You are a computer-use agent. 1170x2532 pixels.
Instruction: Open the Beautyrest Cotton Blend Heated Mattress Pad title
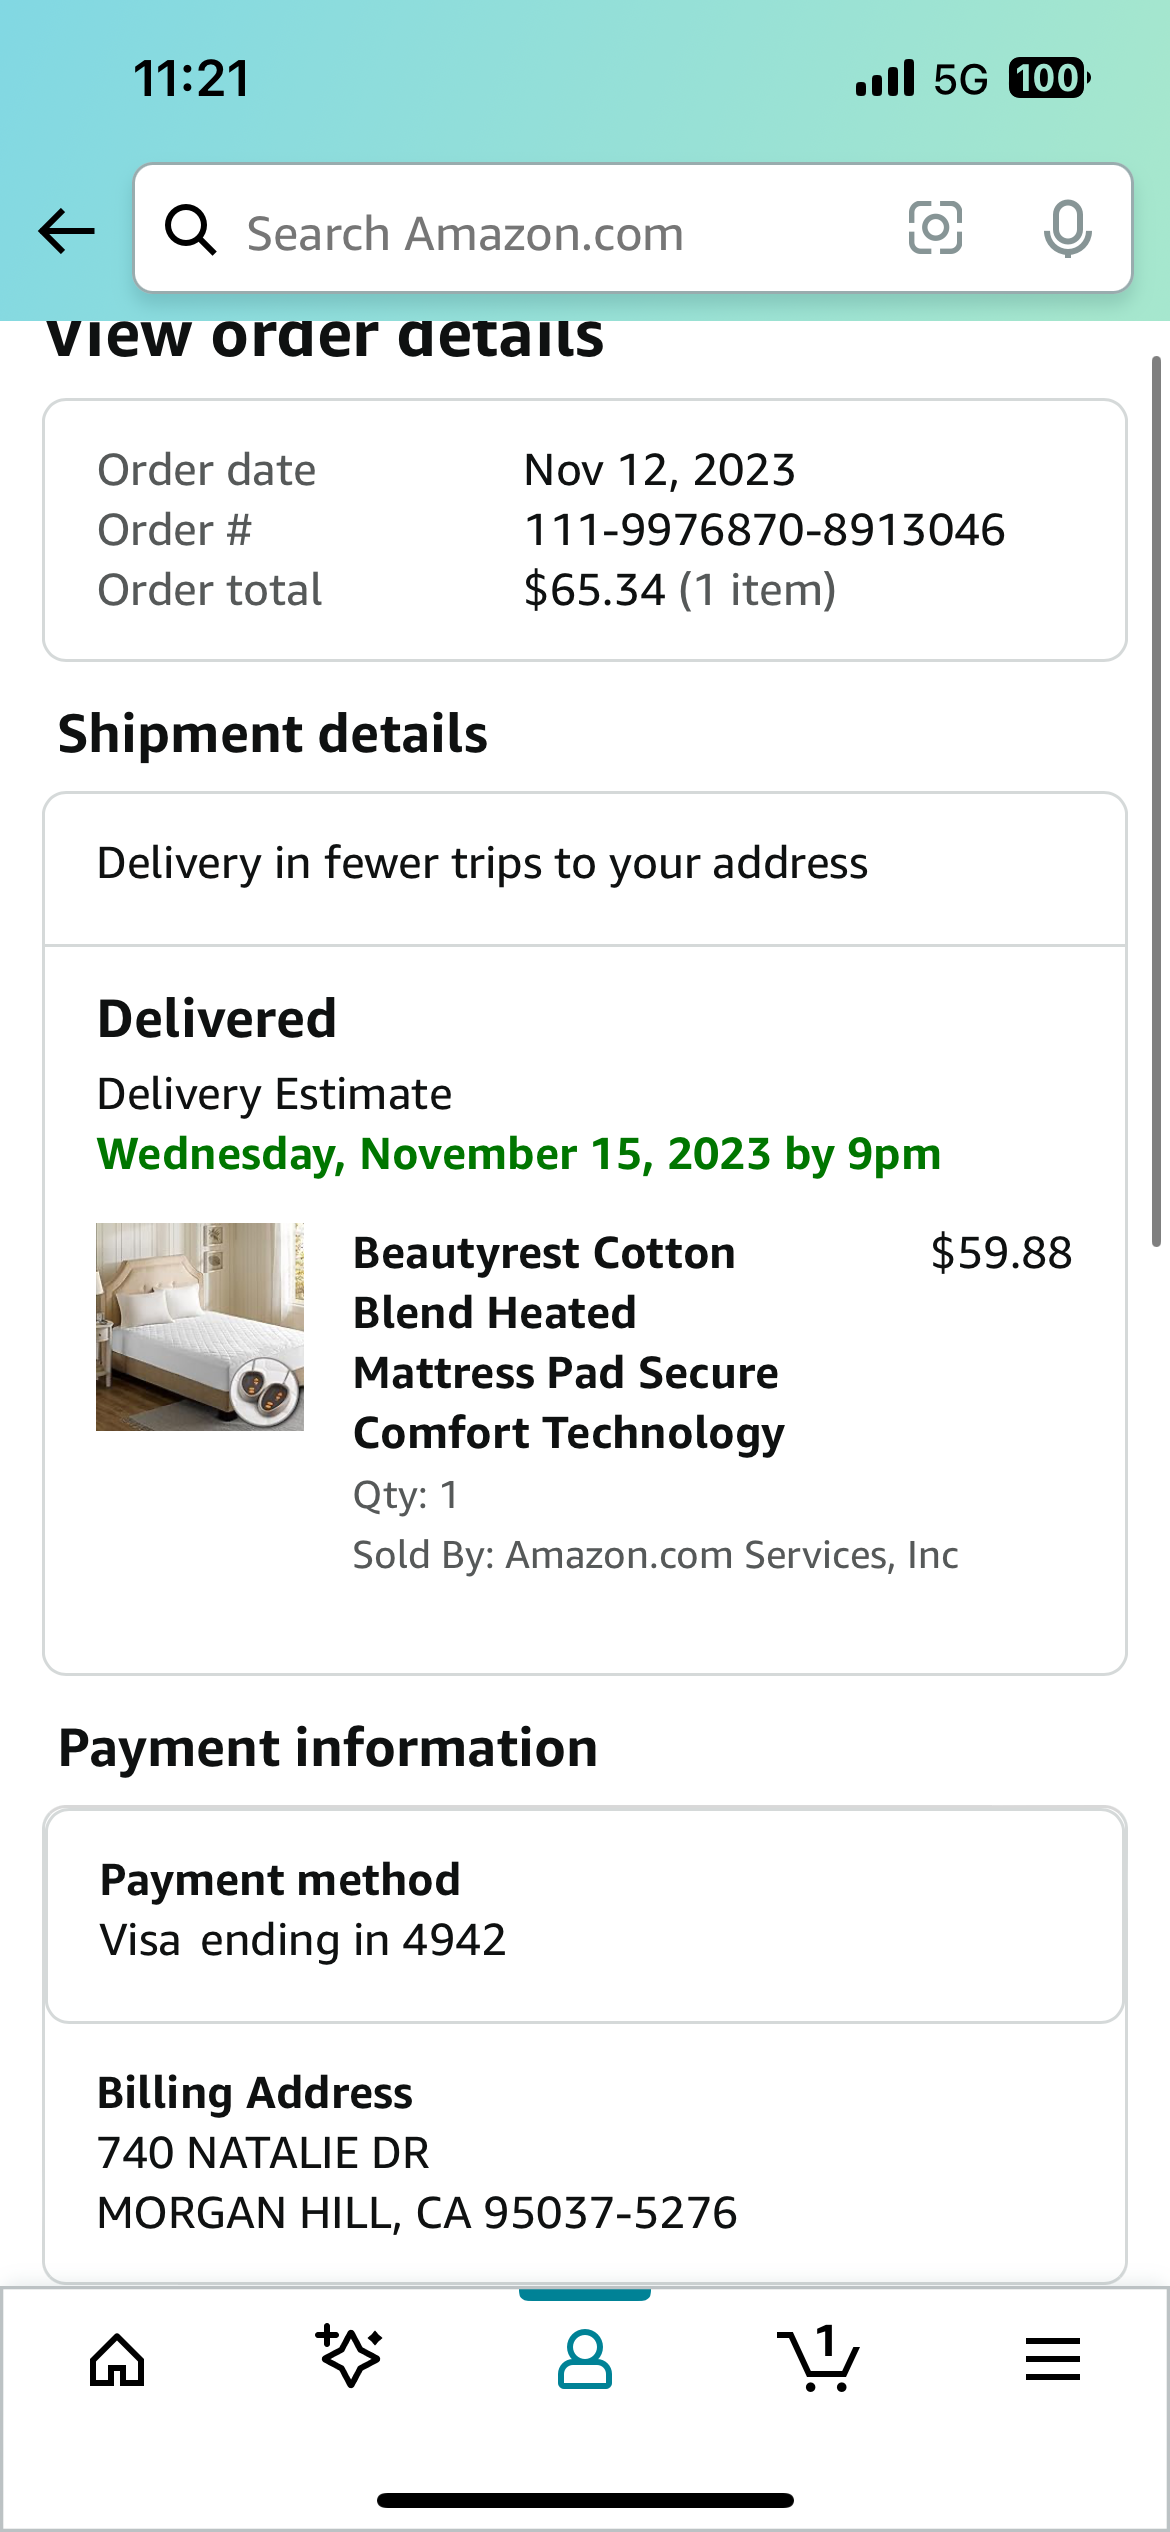point(569,1343)
